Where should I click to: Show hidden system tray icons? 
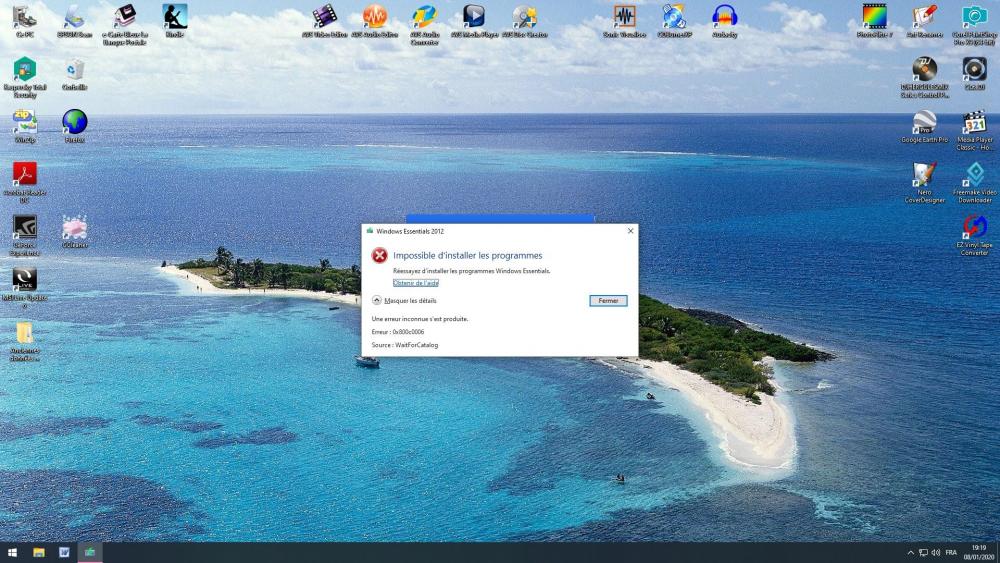pos(910,552)
